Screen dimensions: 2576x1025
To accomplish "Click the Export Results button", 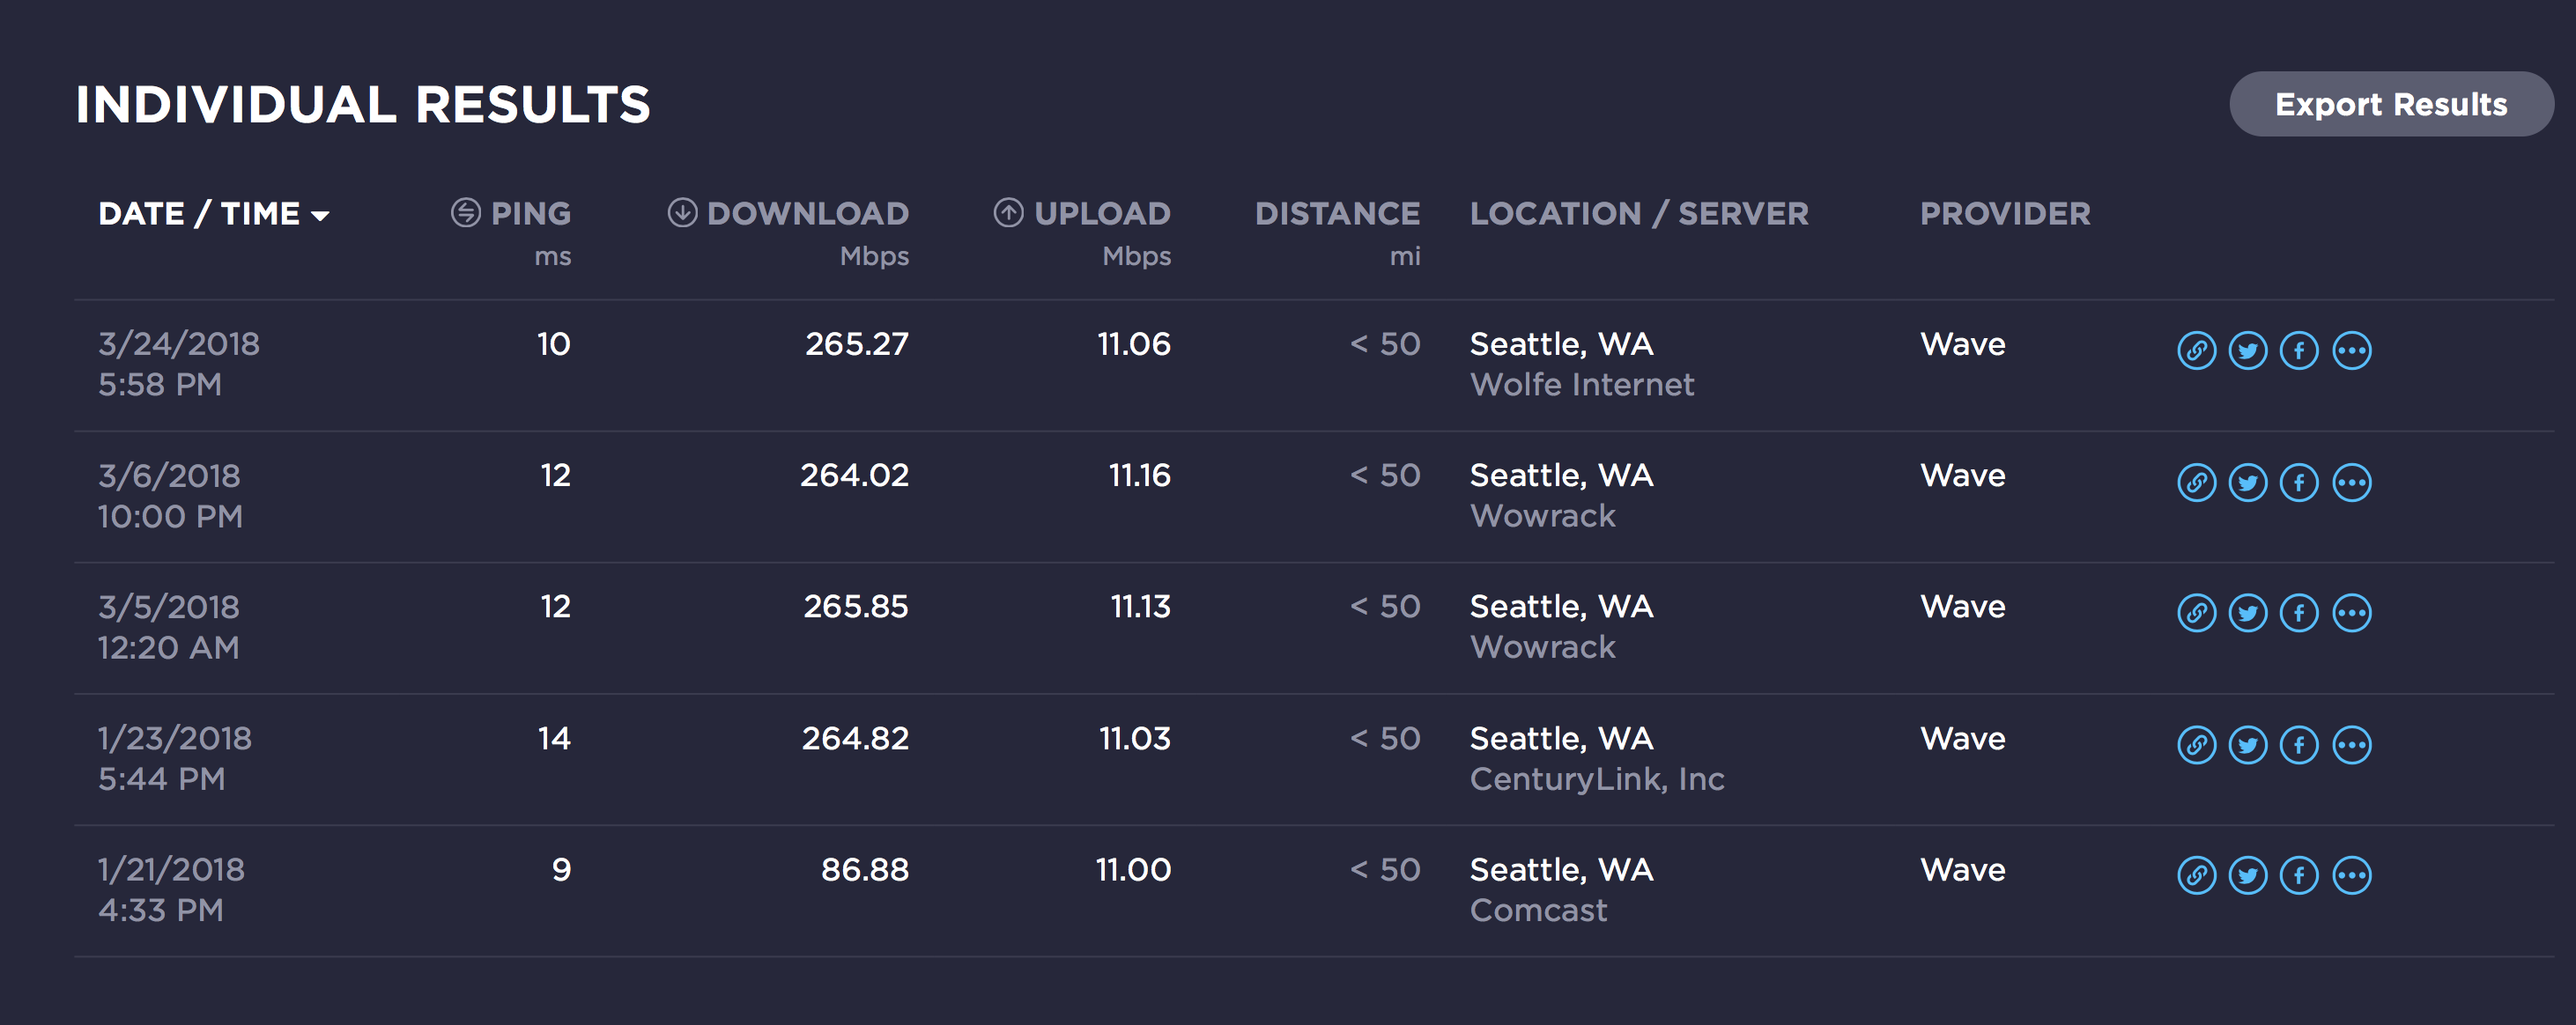I will pyautogui.click(x=2390, y=104).
